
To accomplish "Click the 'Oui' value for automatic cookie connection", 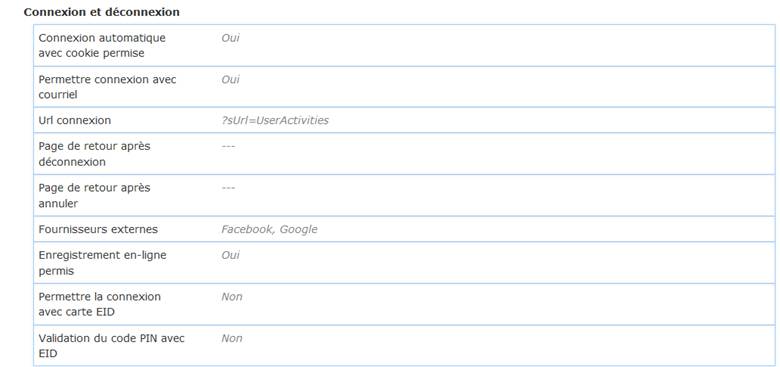I will pos(230,37).
